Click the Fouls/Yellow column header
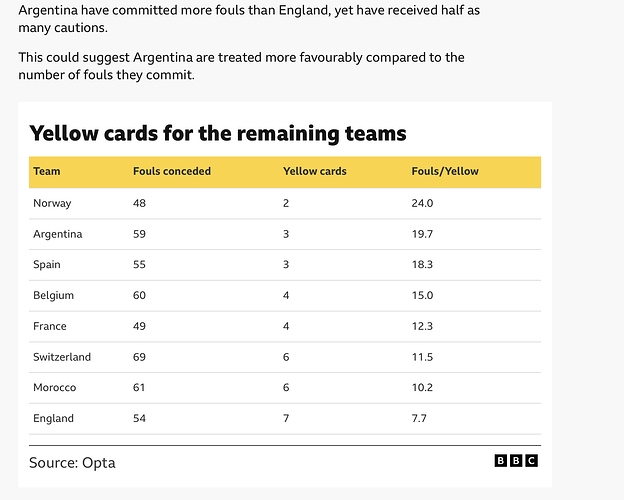The width and height of the screenshot is (624, 500). (x=445, y=171)
